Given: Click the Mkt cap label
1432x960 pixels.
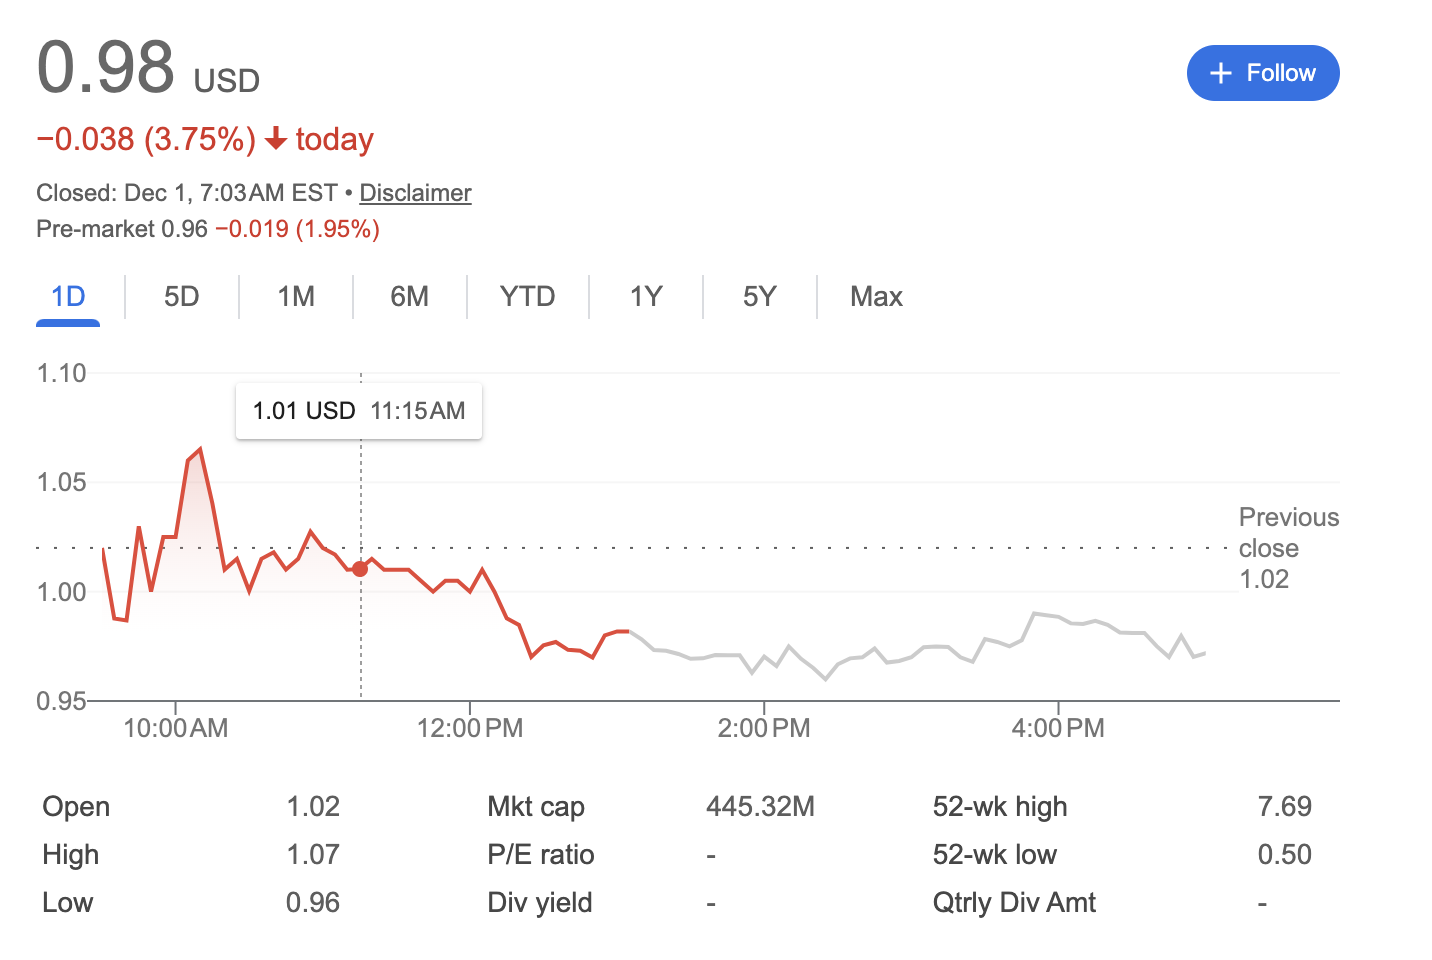Looking at the screenshot, I should click(x=536, y=807).
